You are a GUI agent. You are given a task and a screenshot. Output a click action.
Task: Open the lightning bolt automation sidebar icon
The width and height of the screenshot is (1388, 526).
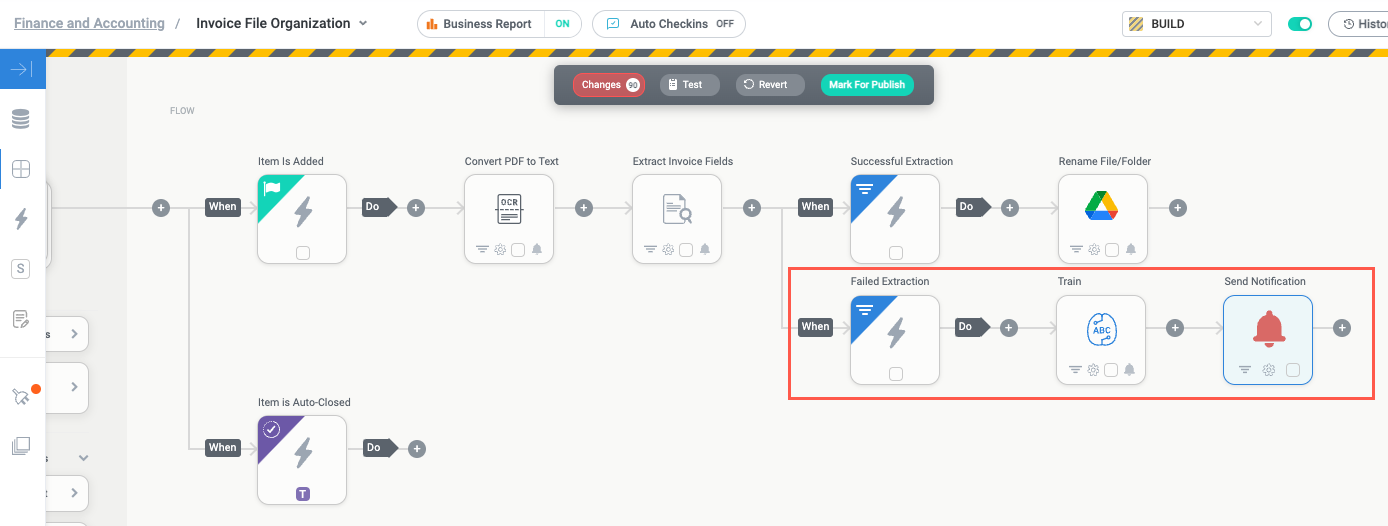click(21, 219)
